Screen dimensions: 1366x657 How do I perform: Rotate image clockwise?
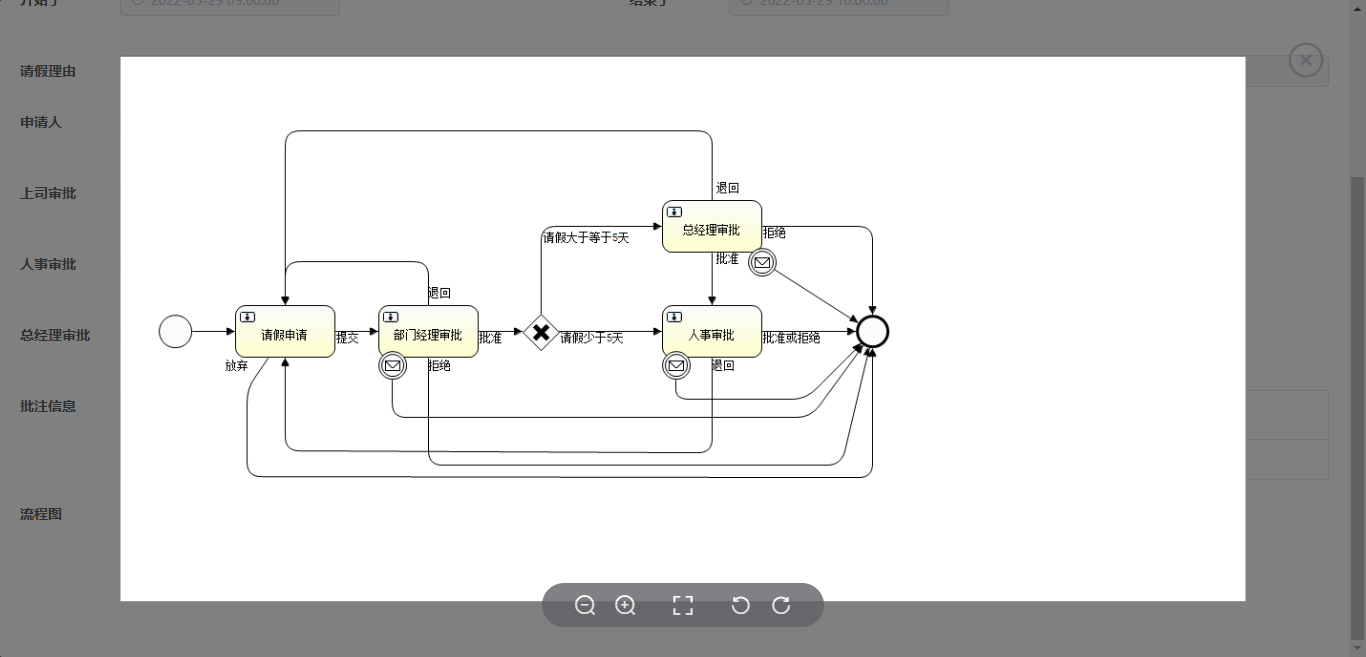781,605
